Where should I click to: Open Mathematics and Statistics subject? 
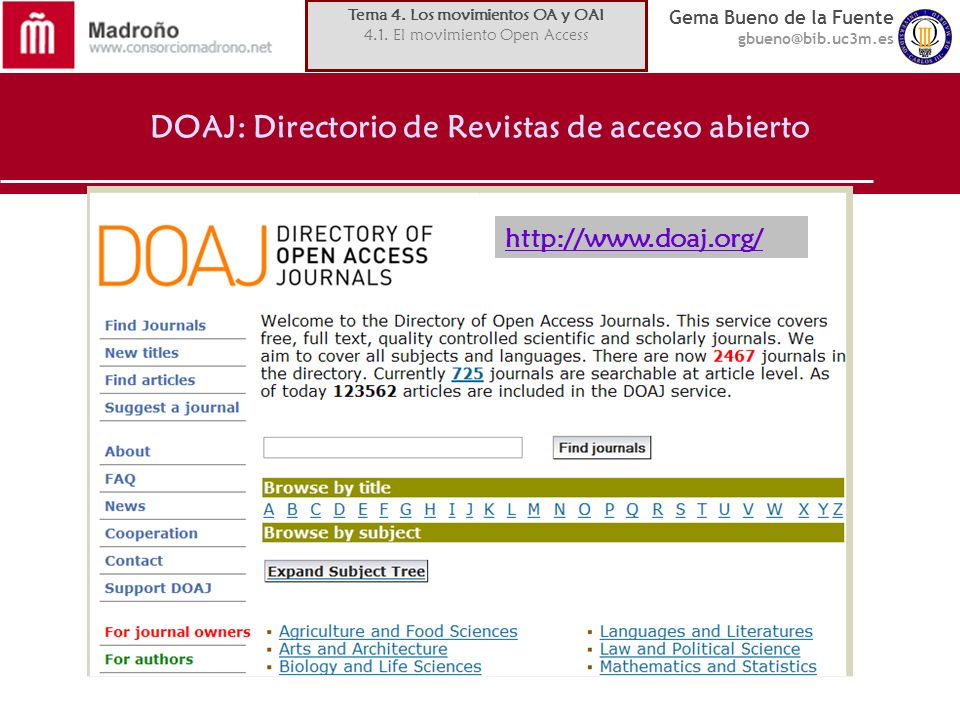click(x=708, y=667)
